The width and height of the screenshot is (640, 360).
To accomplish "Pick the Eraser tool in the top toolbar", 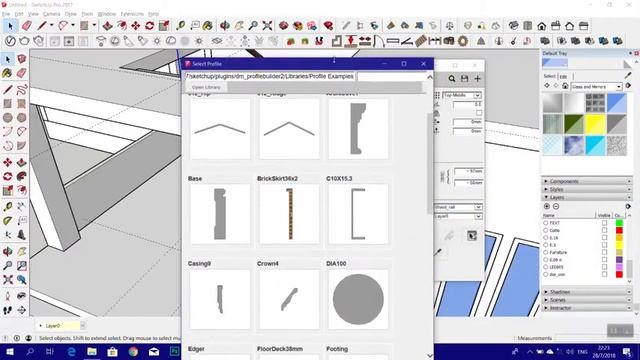I will tap(27, 26).
